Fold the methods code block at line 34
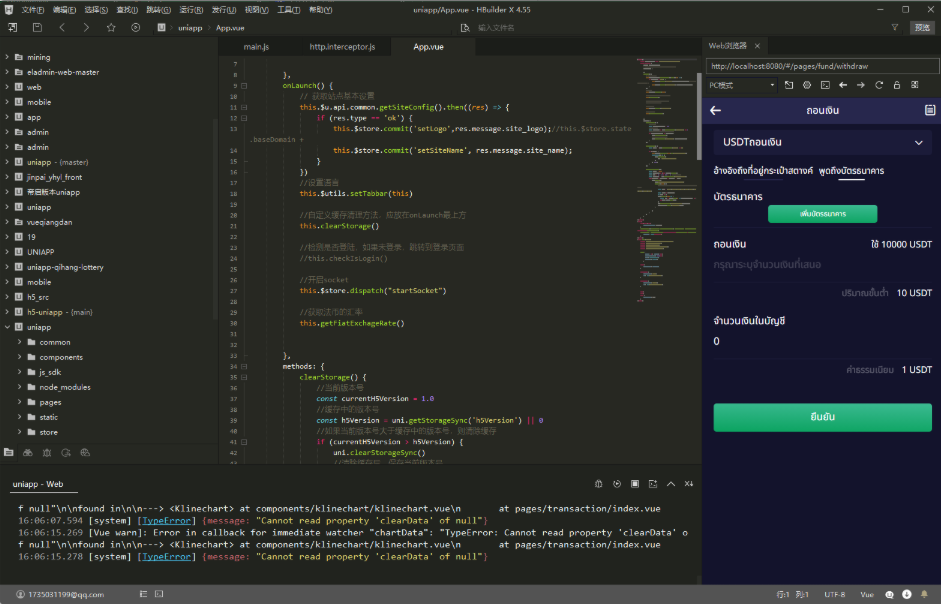 click(244, 366)
